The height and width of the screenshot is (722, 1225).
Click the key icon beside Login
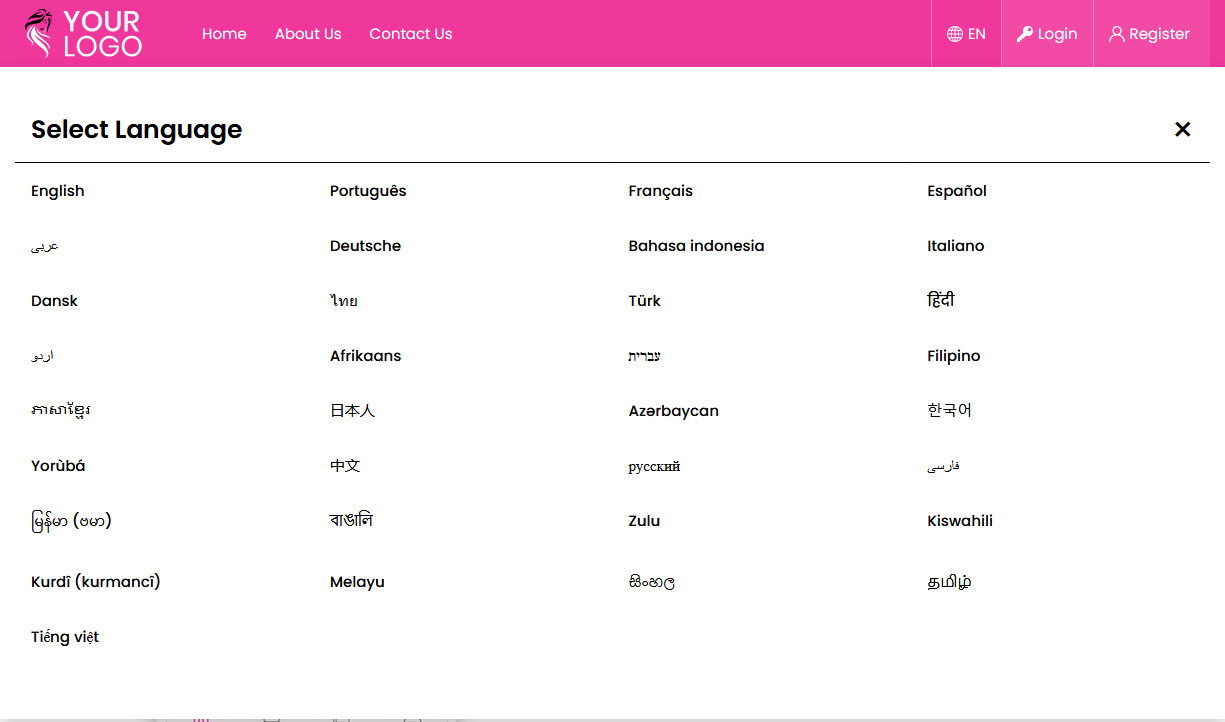point(1025,34)
